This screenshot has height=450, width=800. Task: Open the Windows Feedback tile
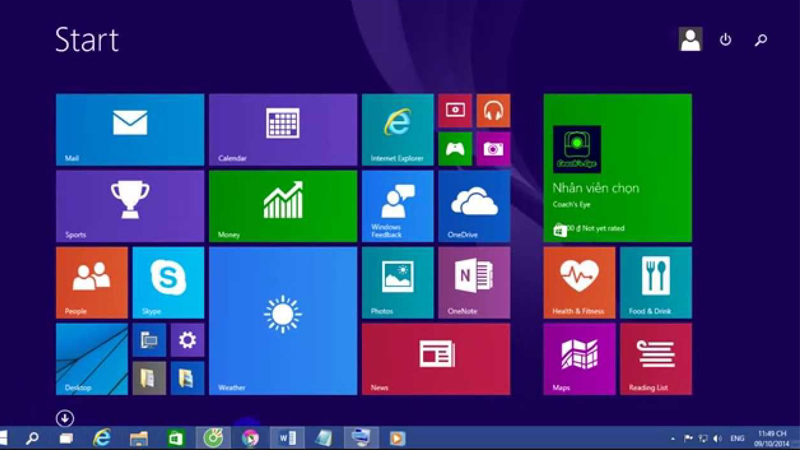point(398,206)
